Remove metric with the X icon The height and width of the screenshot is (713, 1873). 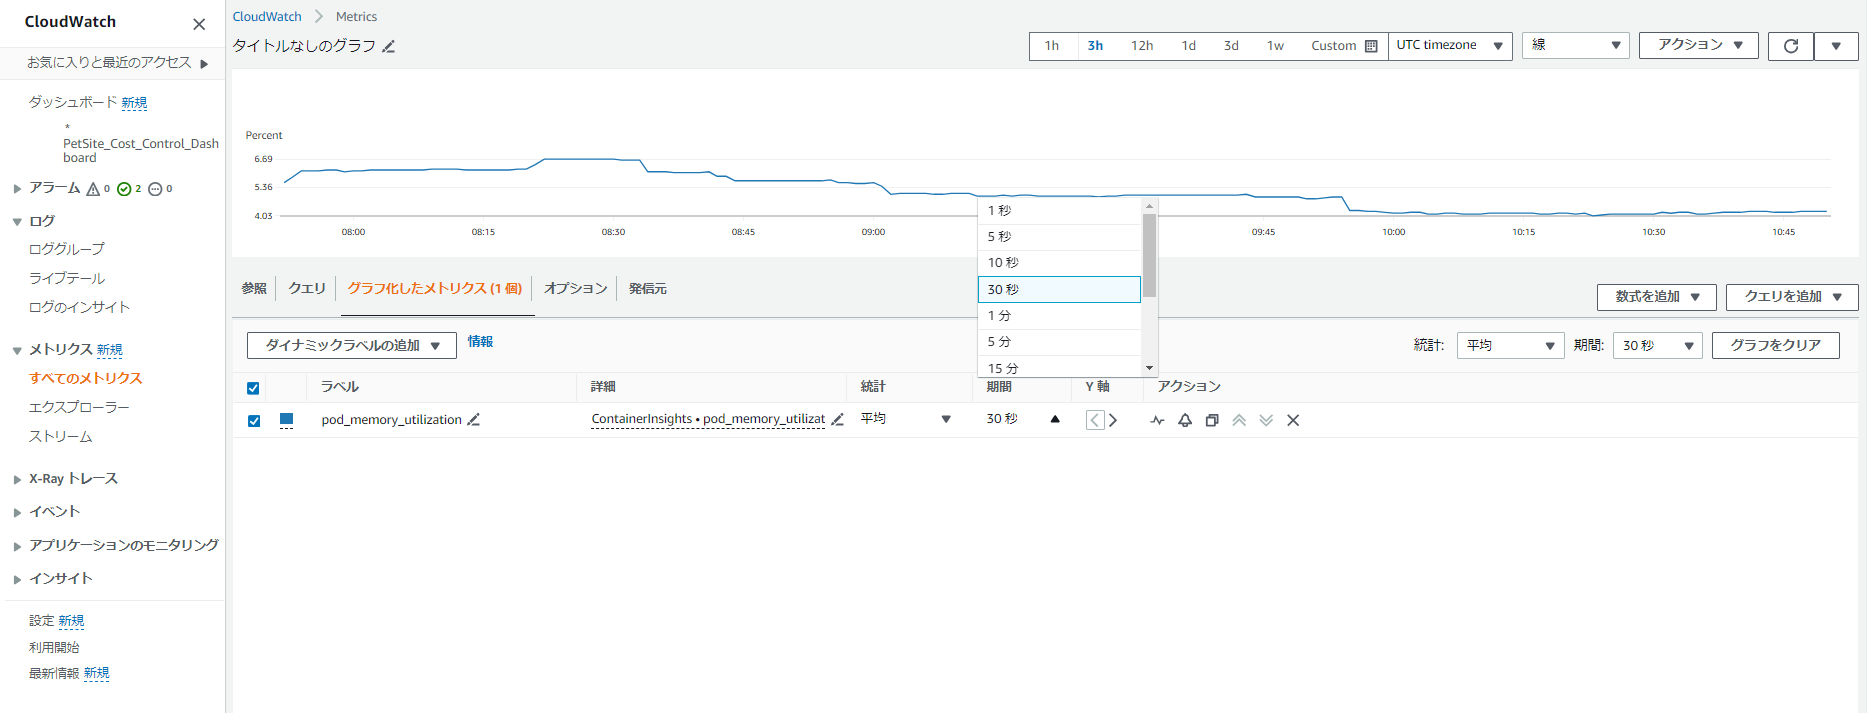tap(1293, 420)
